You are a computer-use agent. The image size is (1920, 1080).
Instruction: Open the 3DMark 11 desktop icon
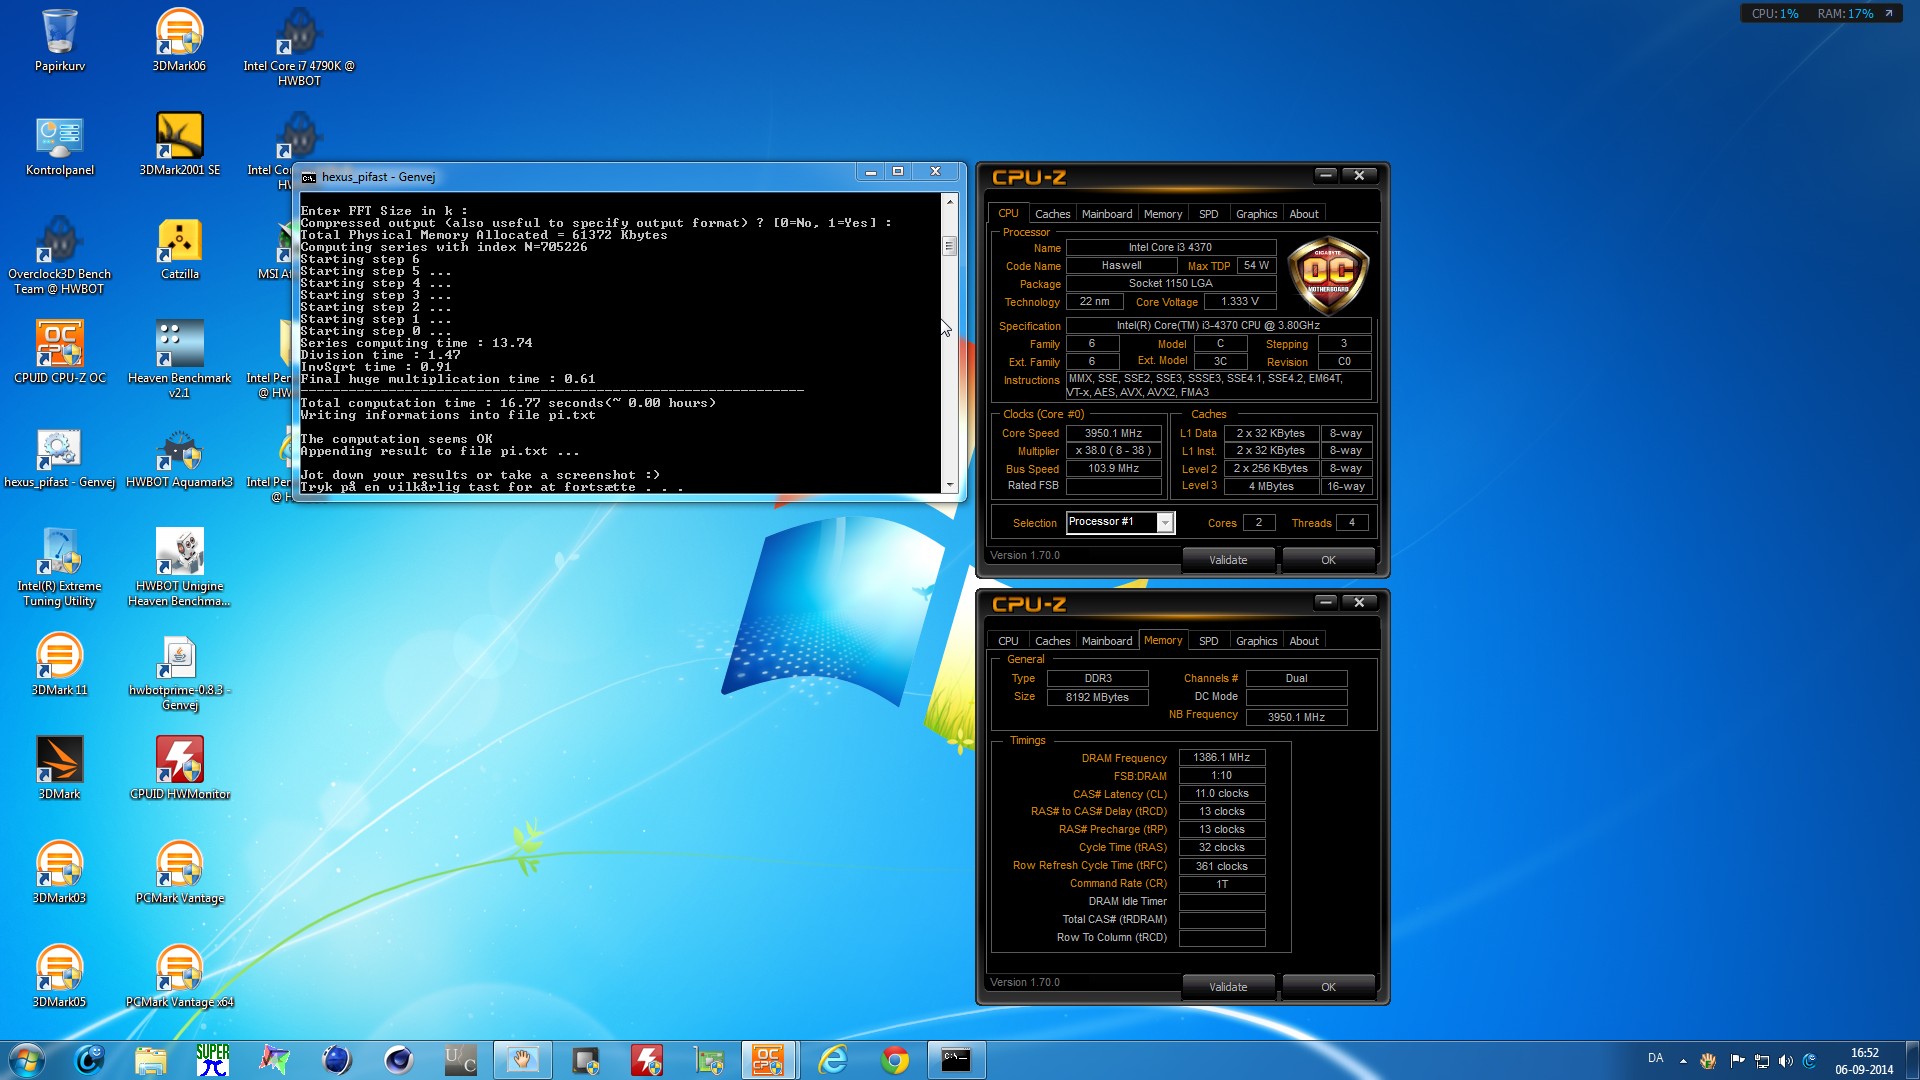click(x=60, y=664)
